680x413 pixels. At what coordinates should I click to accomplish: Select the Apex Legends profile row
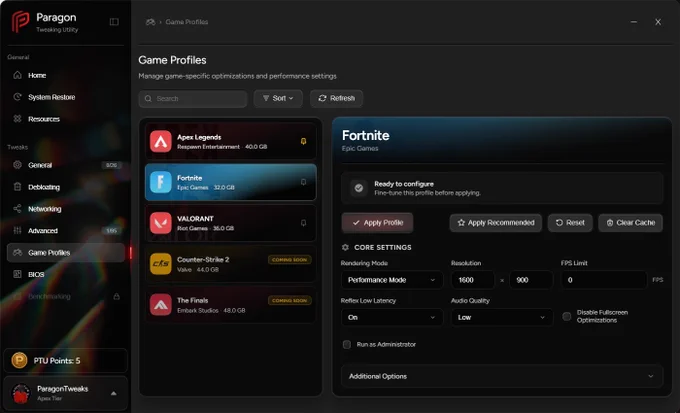(231, 141)
